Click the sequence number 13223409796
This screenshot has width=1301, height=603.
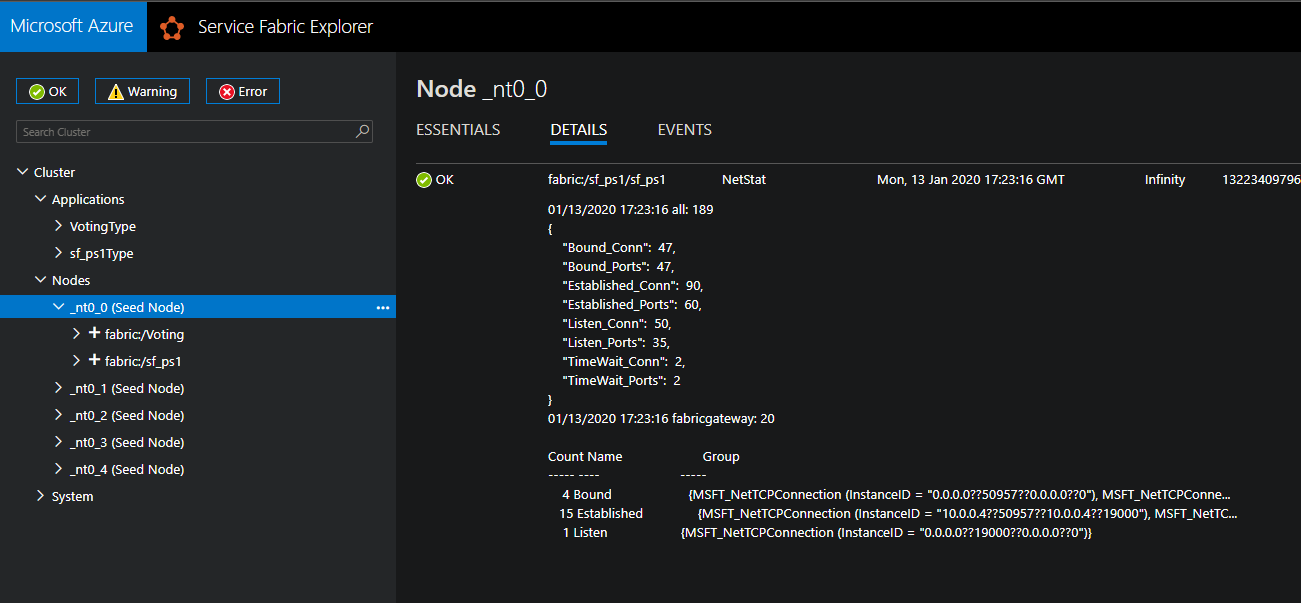(1261, 180)
